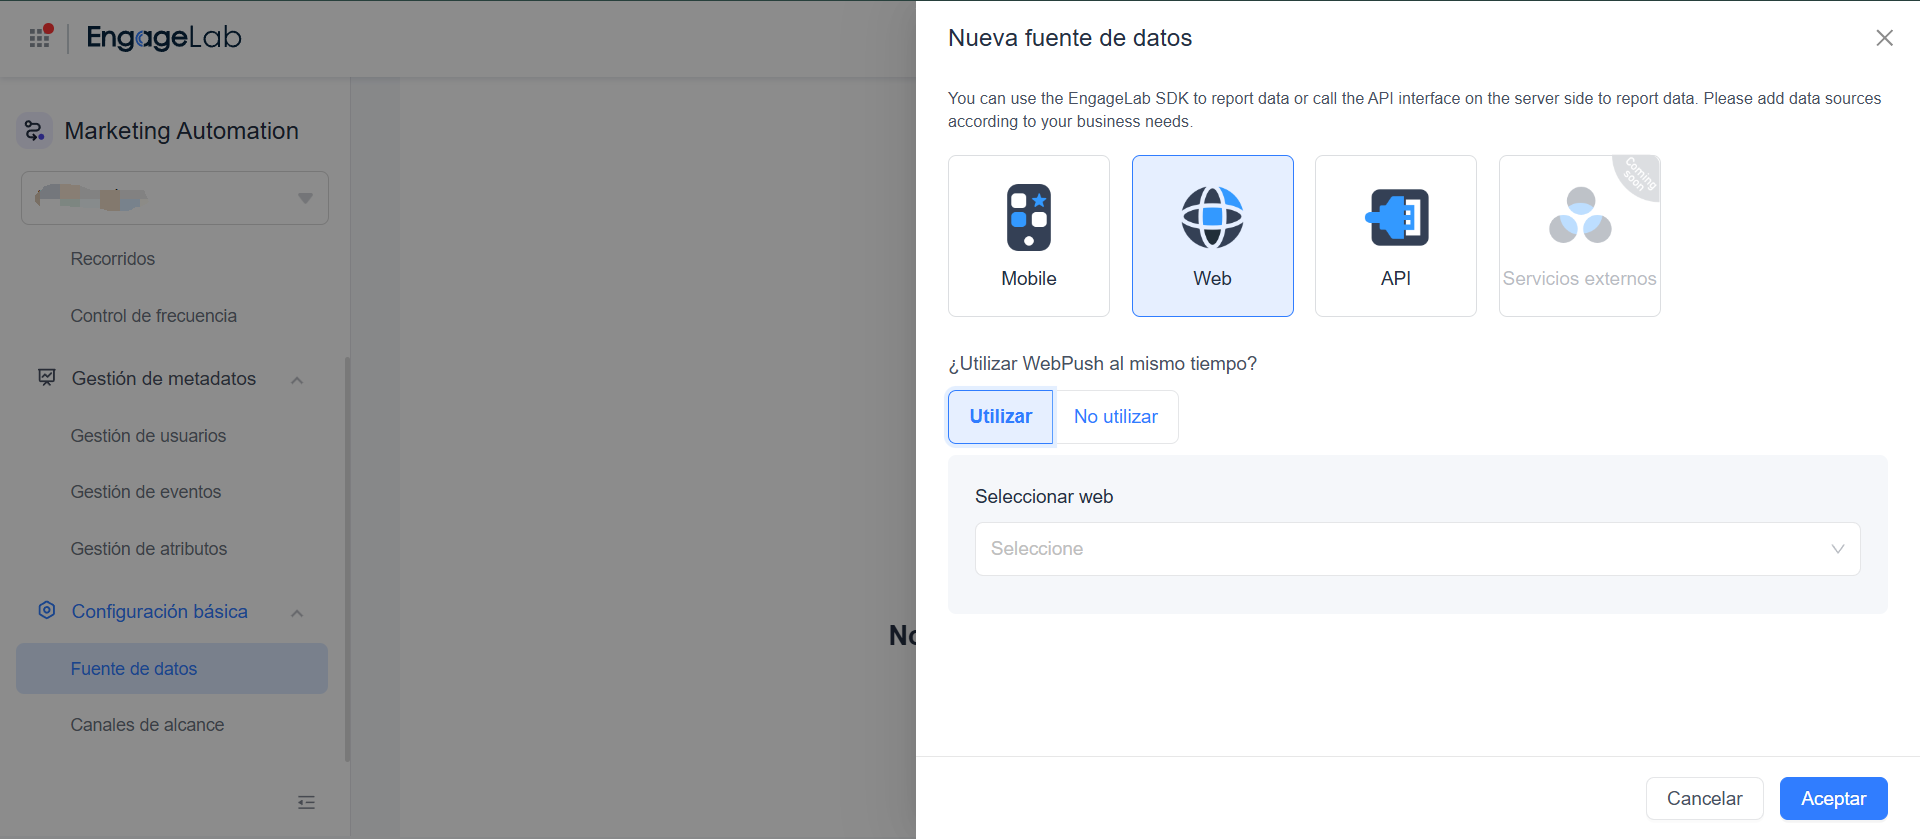Open Control de frecuencia page
This screenshot has height=839, width=1920.
154,316
